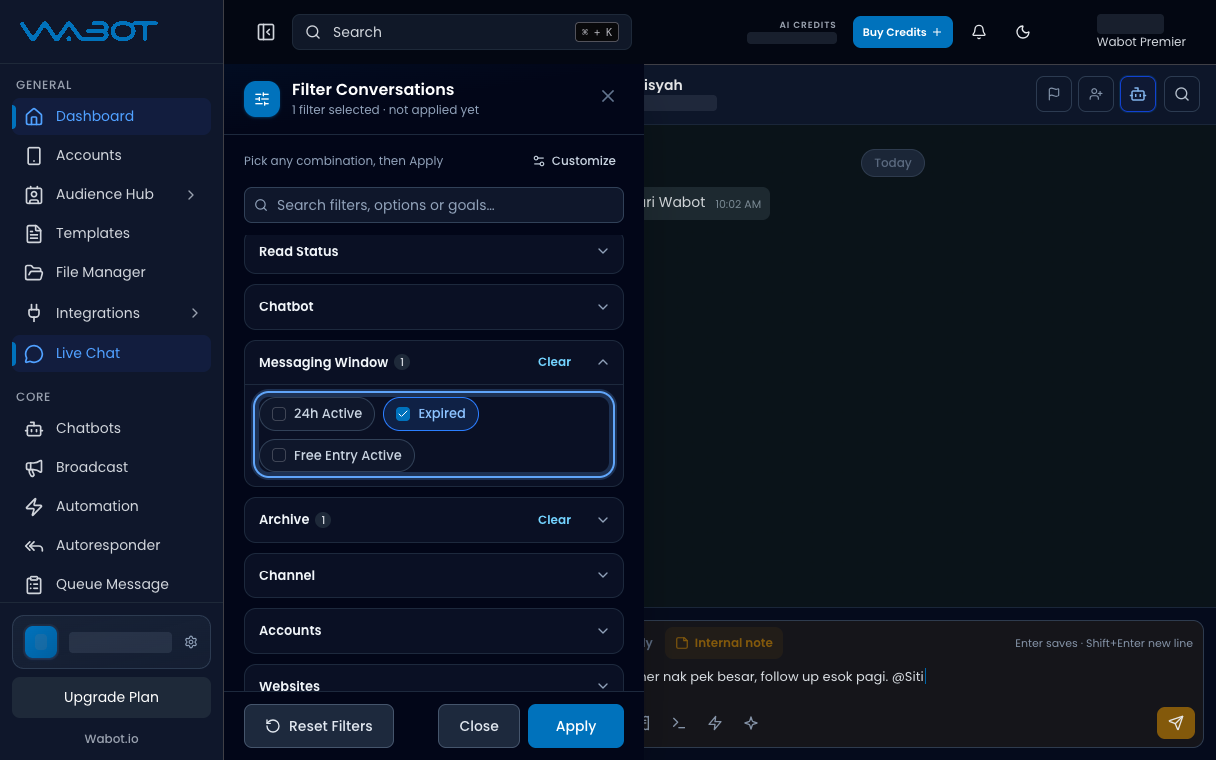Image resolution: width=1216 pixels, height=760 pixels.
Task: Open Queue Message
Action: pos(111,584)
